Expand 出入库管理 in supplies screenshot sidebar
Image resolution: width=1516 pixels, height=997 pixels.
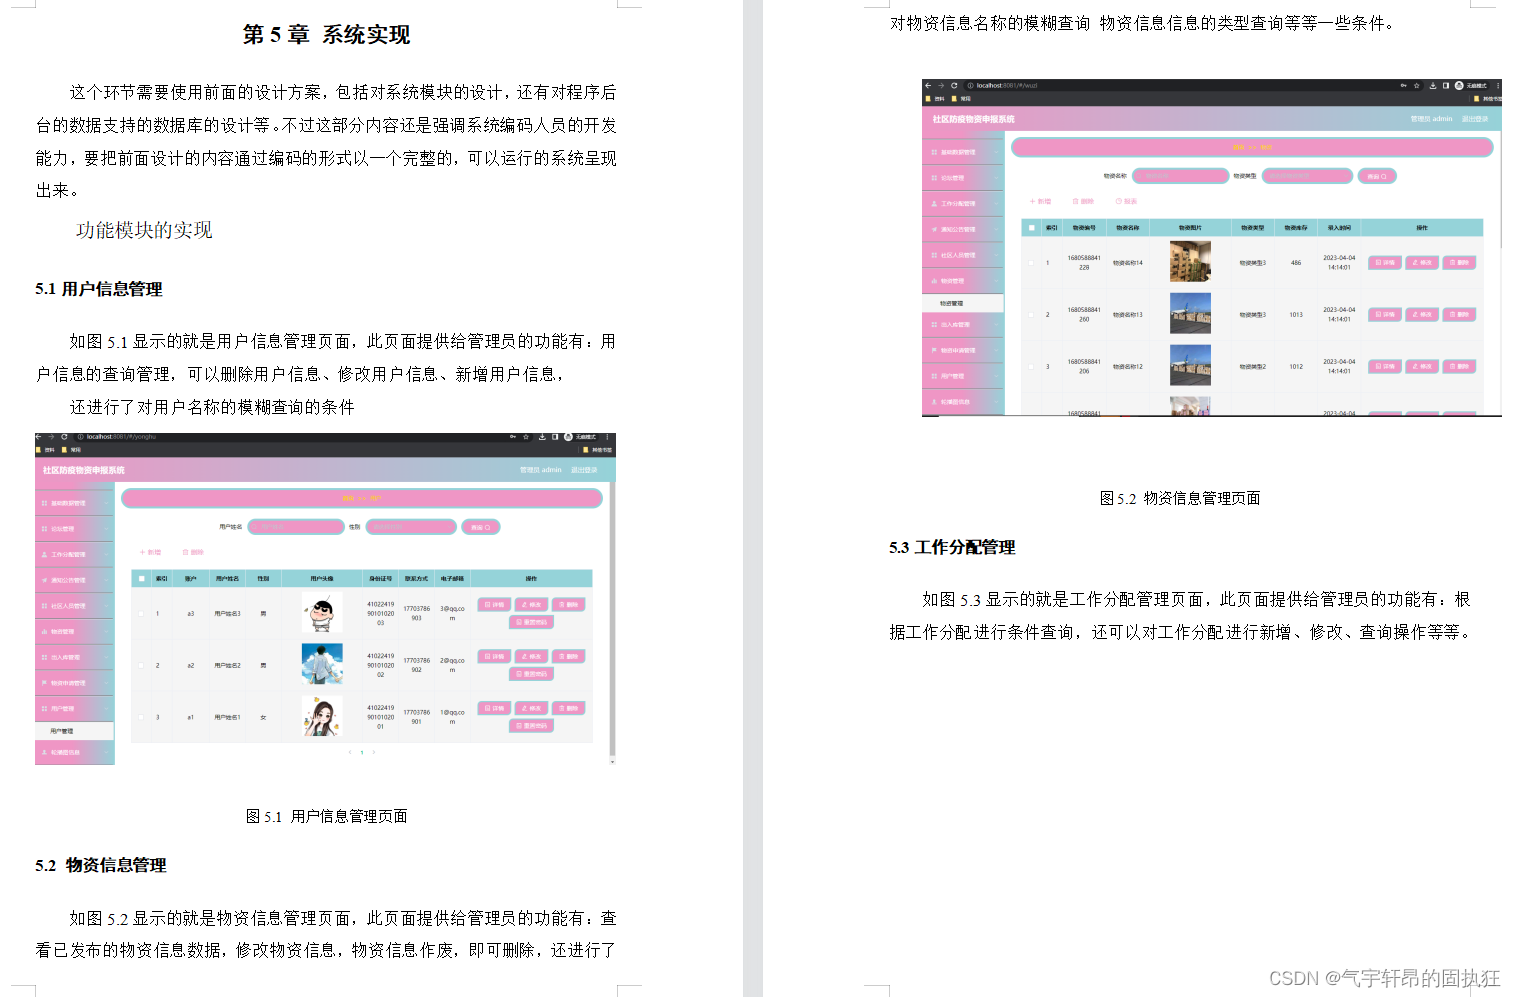[963, 325]
